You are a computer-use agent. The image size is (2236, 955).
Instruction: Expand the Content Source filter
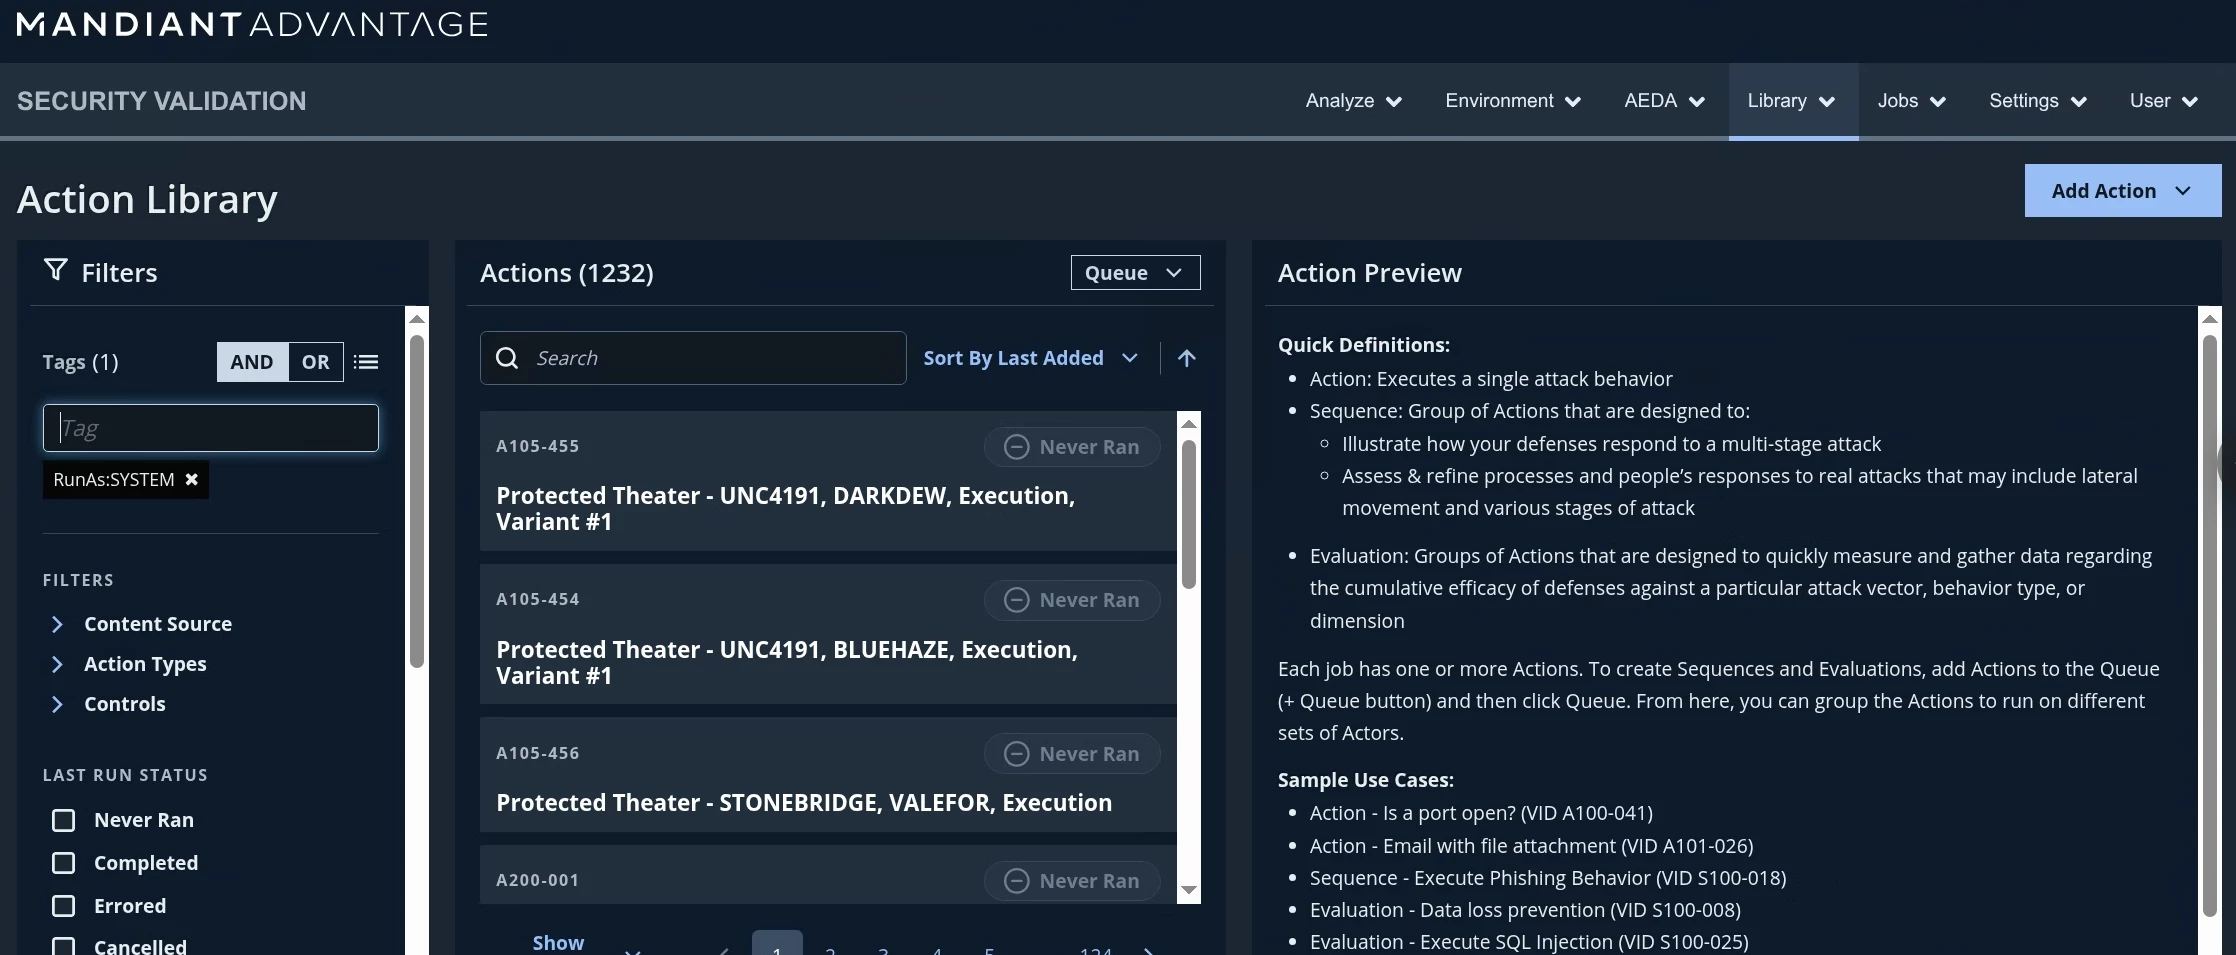(141, 624)
